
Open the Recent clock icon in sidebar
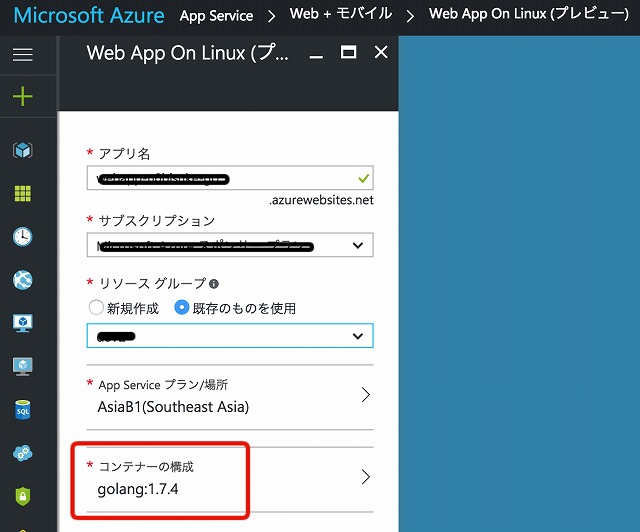[x=22, y=237]
